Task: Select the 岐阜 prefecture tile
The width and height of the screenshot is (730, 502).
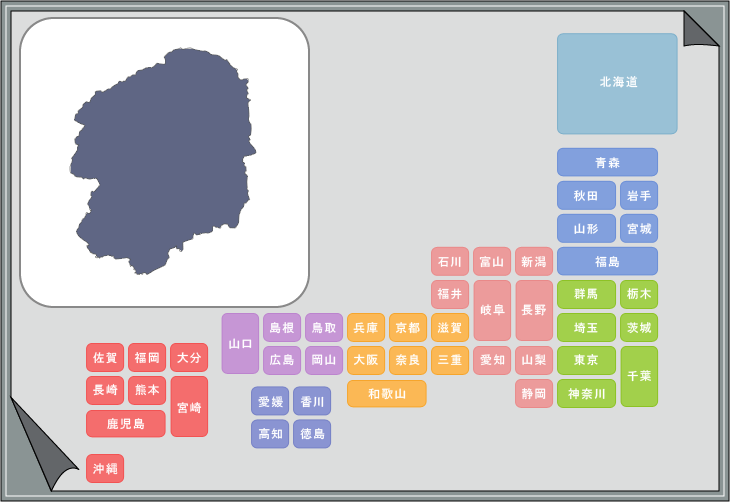Action: click(491, 310)
